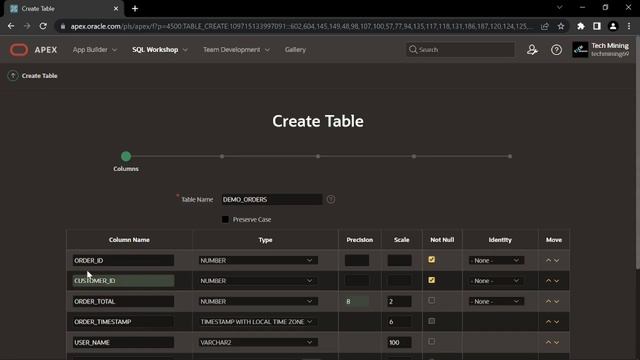The image size is (640, 360).
Task: Reload the browser page
Action: (x=43, y=26)
